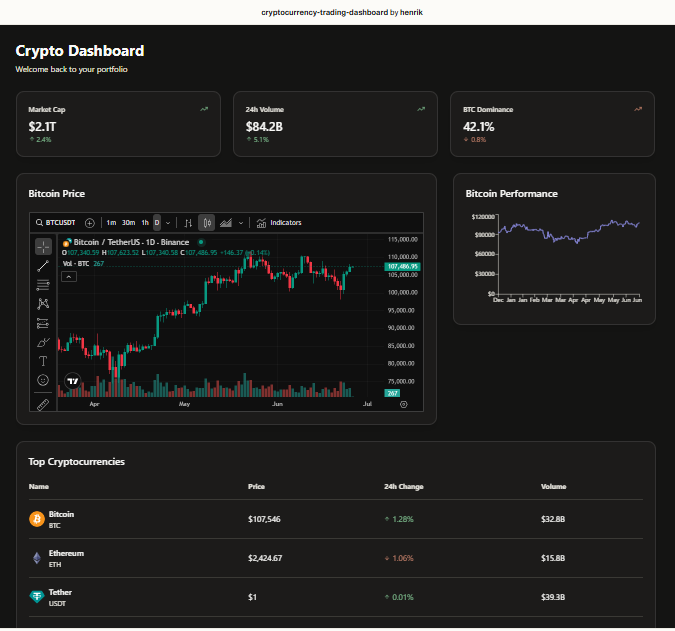This screenshot has width=675, height=631.
Task: Click the Vol · BTC indicator label
Action: click(76, 264)
